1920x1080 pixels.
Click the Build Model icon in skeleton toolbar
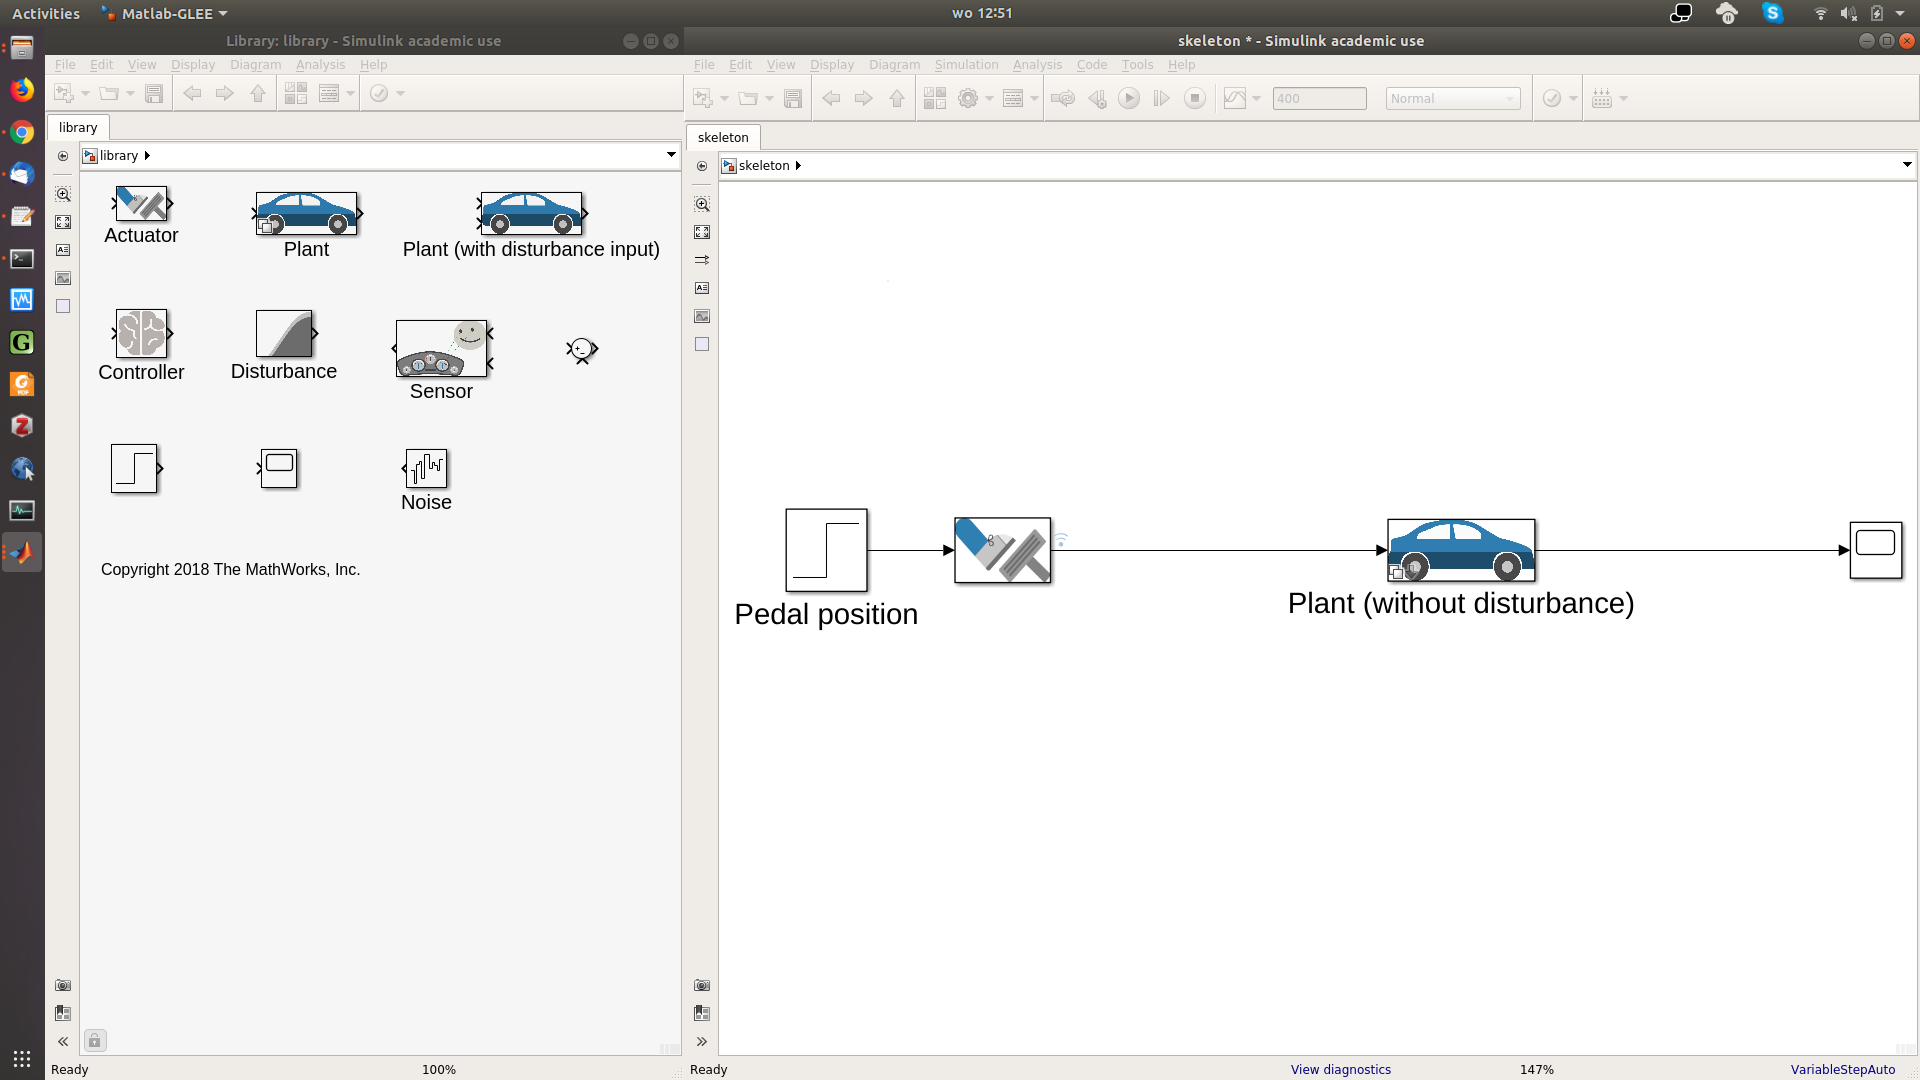[1602, 98]
